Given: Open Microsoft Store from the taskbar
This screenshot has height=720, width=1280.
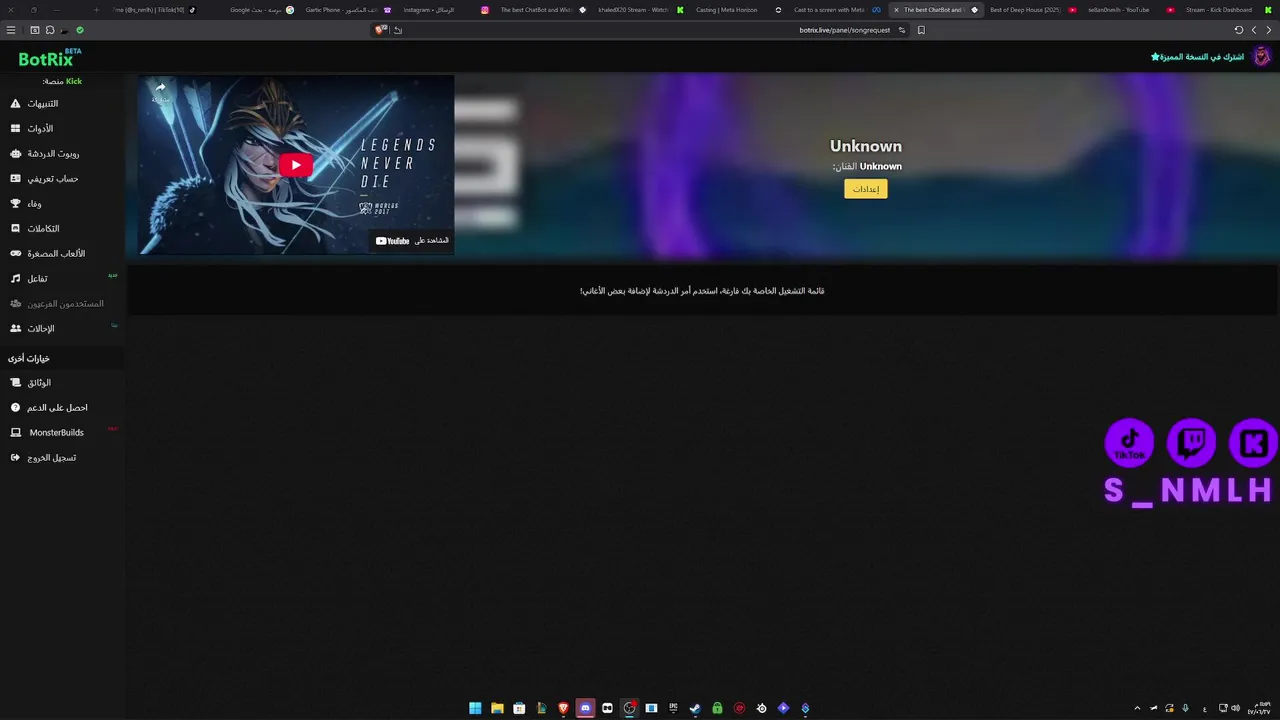Looking at the screenshot, I should [x=519, y=708].
